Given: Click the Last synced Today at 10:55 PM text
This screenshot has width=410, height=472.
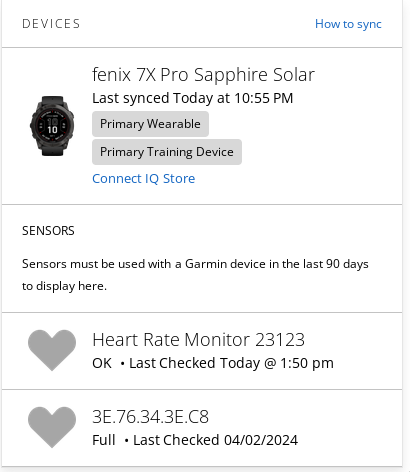Looking at the screenshot, I should point(193,98).
